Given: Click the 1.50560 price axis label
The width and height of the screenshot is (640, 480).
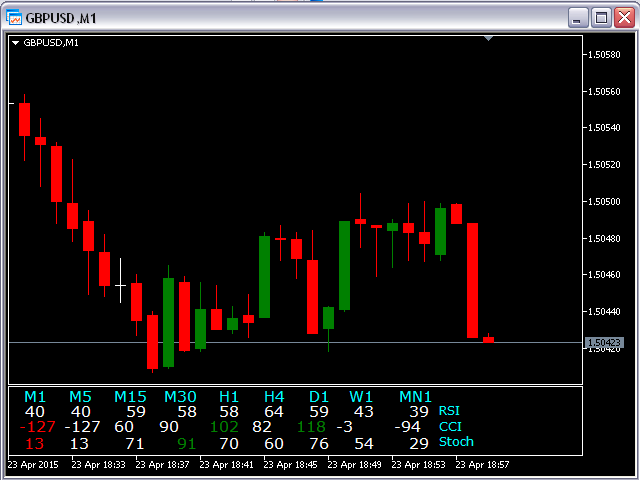Looking at the screenshot, I should click(x=604, y=91).
